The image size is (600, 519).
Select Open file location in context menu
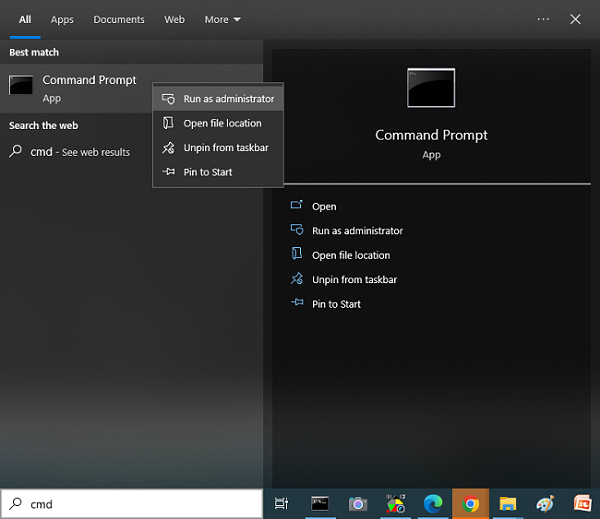pos(222,123)
